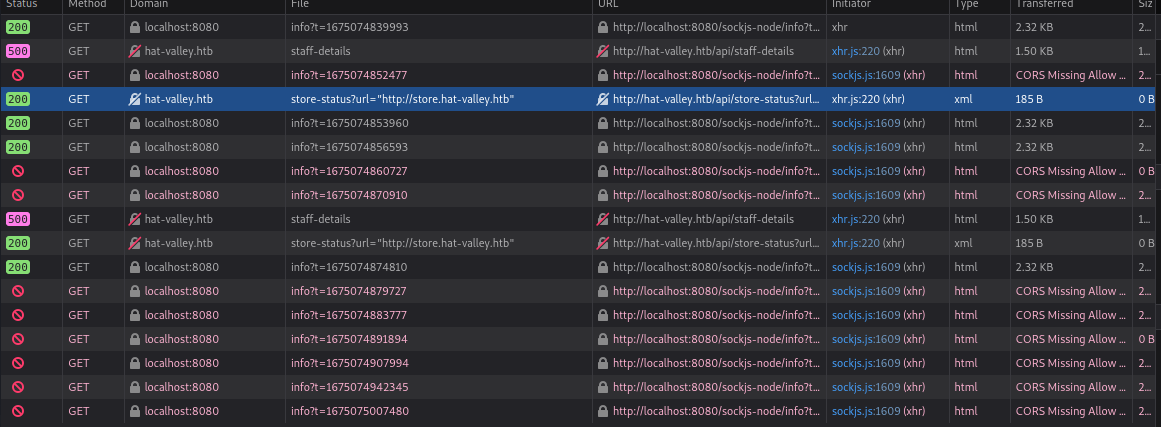The width and height of the screenshot is (1161, 427).
Task: Click the 200 status badge for info?t=1675074839993
Action: [x=17, y=27]
